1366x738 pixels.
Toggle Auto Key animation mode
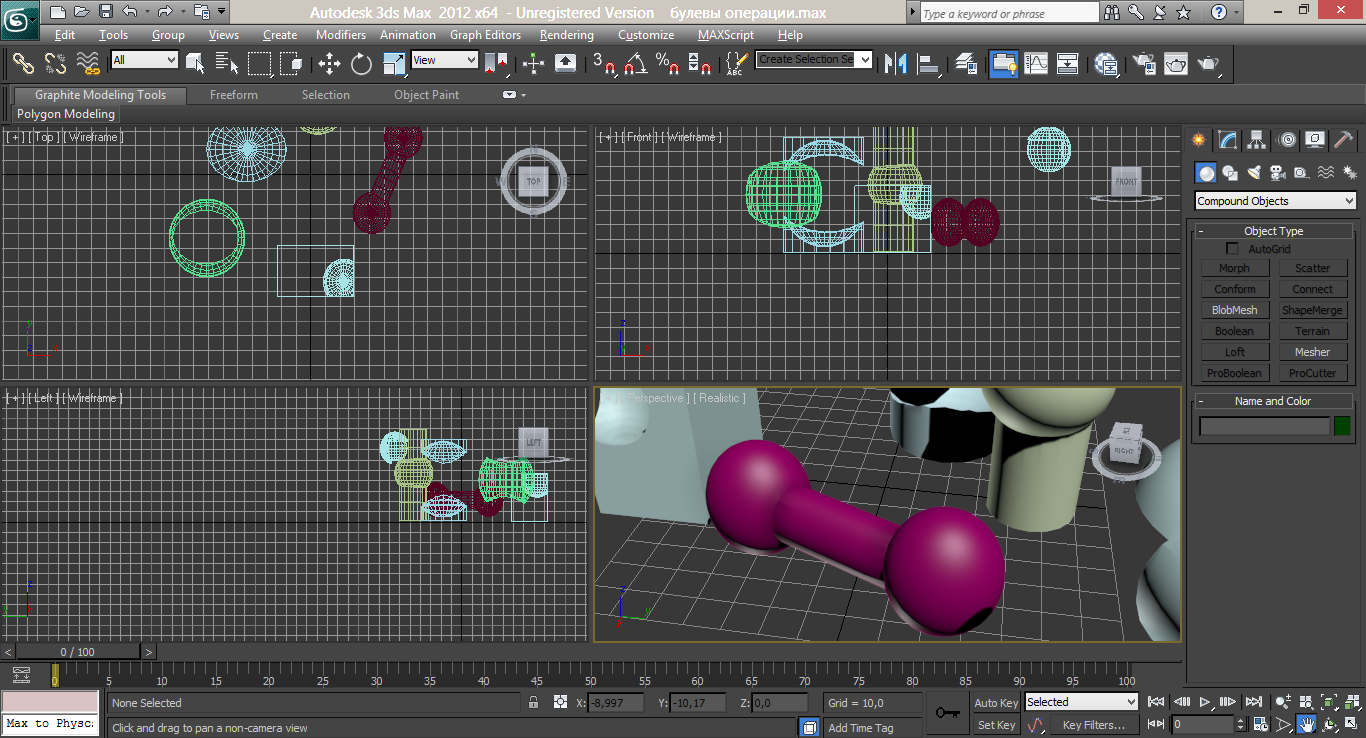pyautogui.click(x=996, y=703)
